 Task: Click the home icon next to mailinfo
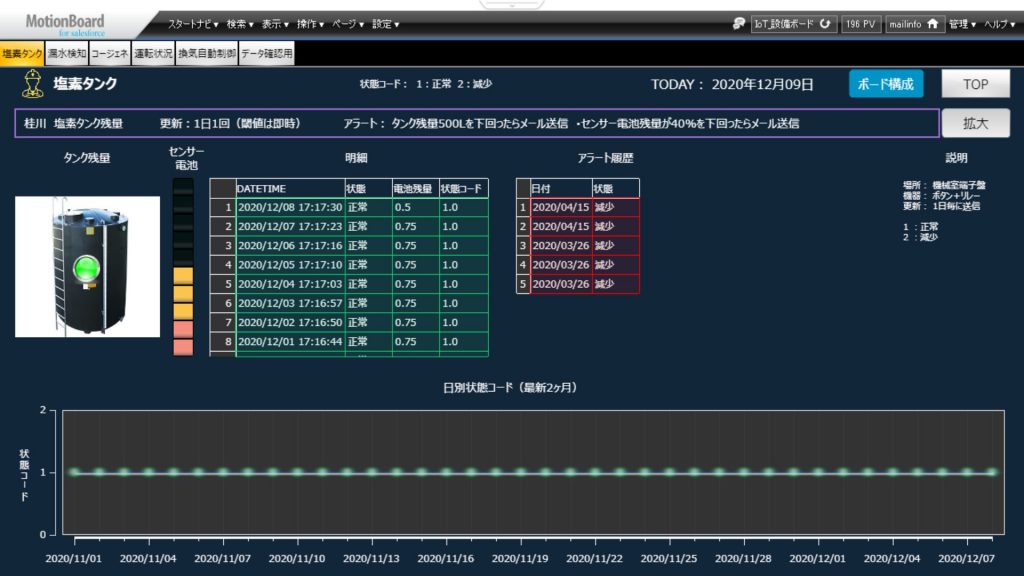click(x=934, y=24)
